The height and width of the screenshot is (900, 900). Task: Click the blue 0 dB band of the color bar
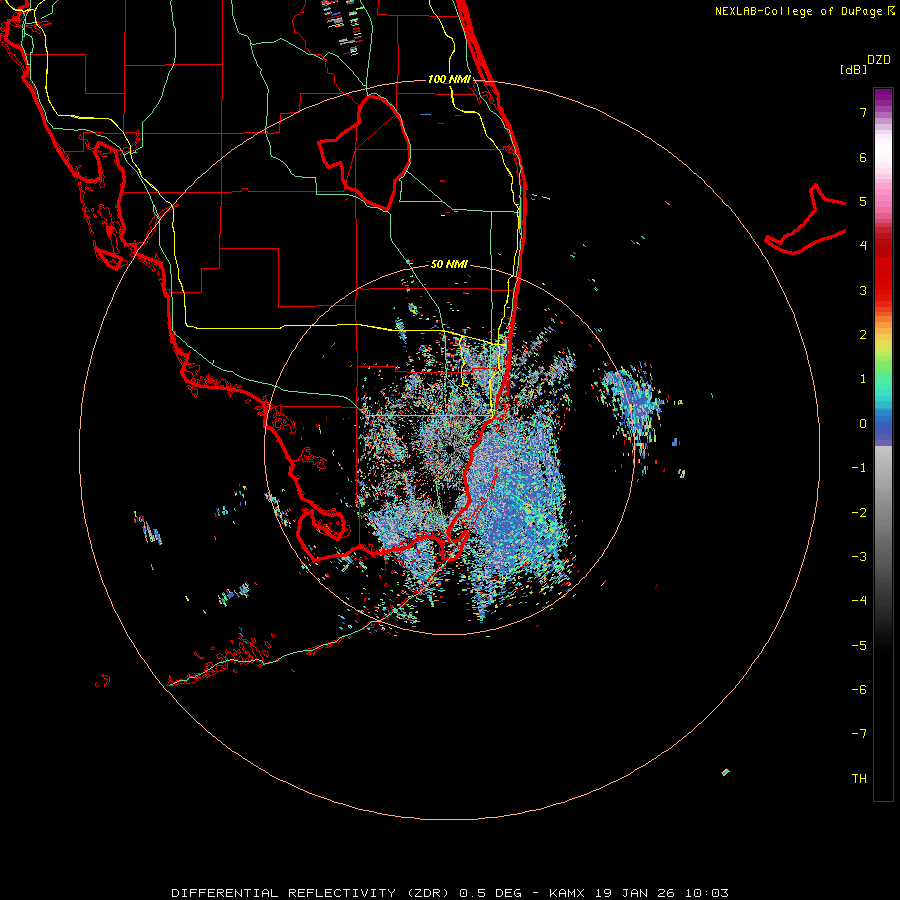(883, 426)
